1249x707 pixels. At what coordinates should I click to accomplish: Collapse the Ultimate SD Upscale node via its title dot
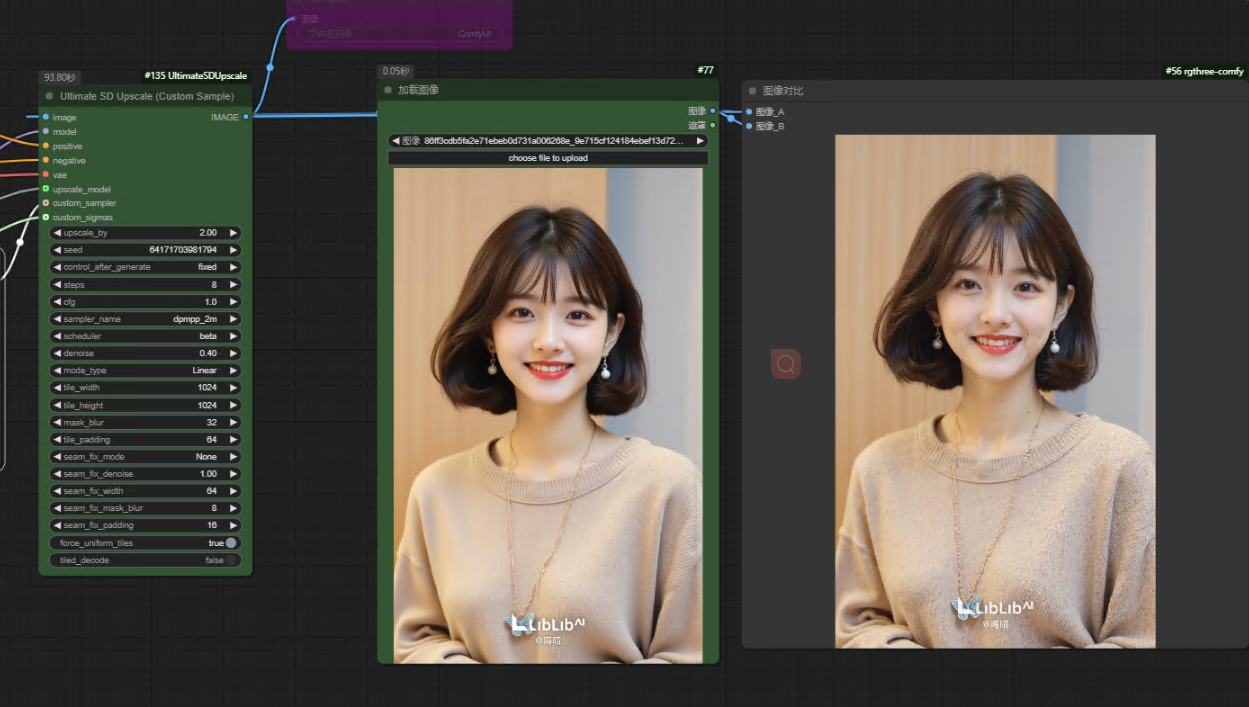point(48,96)
